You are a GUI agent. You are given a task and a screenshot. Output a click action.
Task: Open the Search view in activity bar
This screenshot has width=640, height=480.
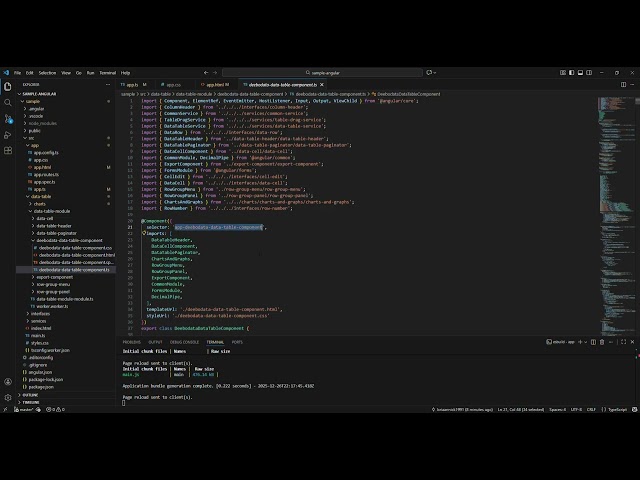(x=8, y=102)
